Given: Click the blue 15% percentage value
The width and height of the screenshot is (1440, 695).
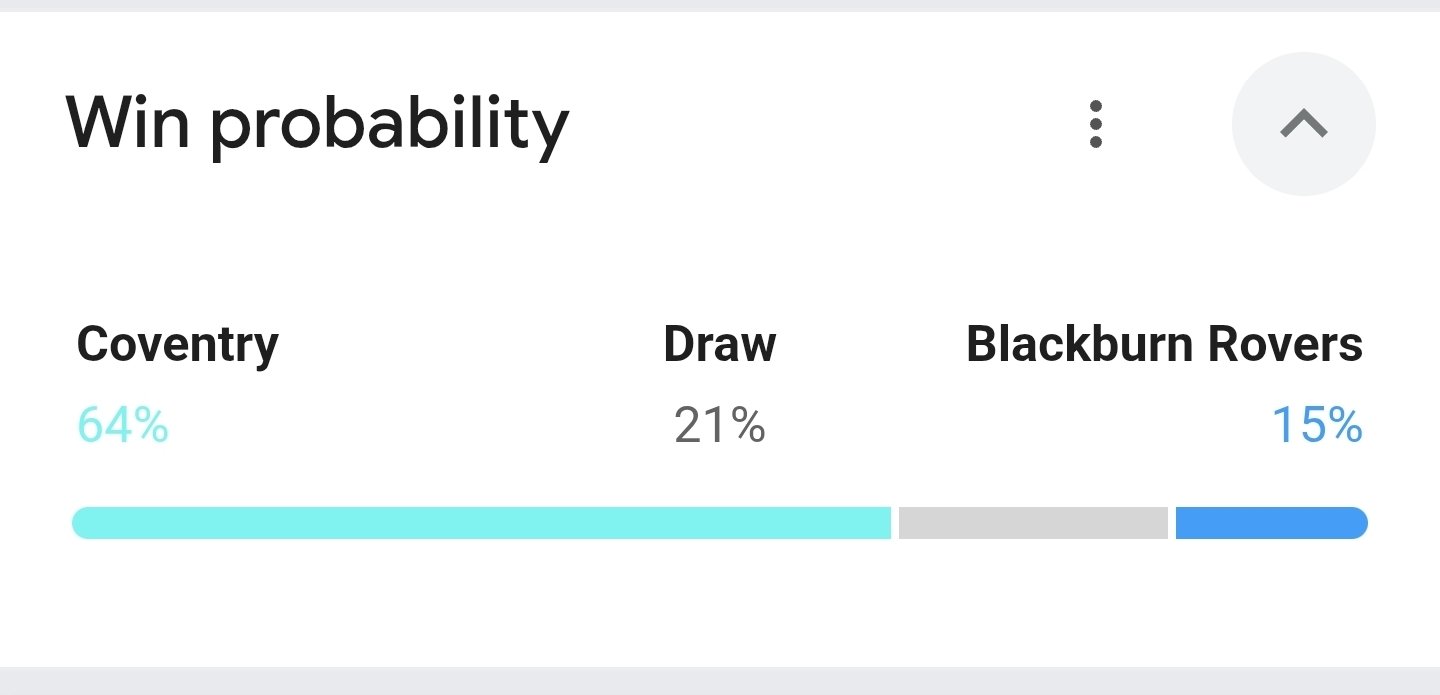Looking at the screenshot, I should [x=1316, y=425].
